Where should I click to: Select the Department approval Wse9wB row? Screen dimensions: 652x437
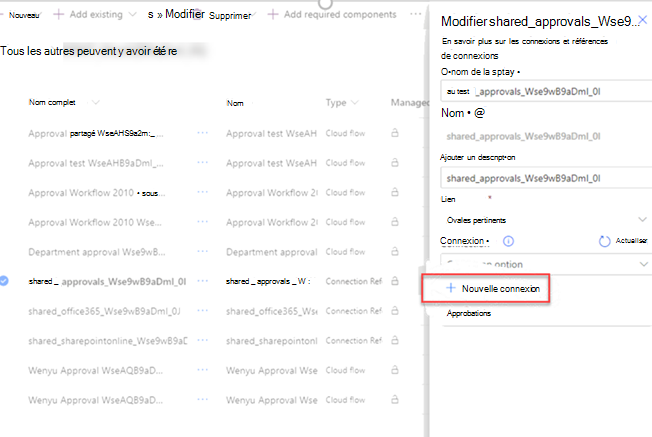(x=96, y=252)
